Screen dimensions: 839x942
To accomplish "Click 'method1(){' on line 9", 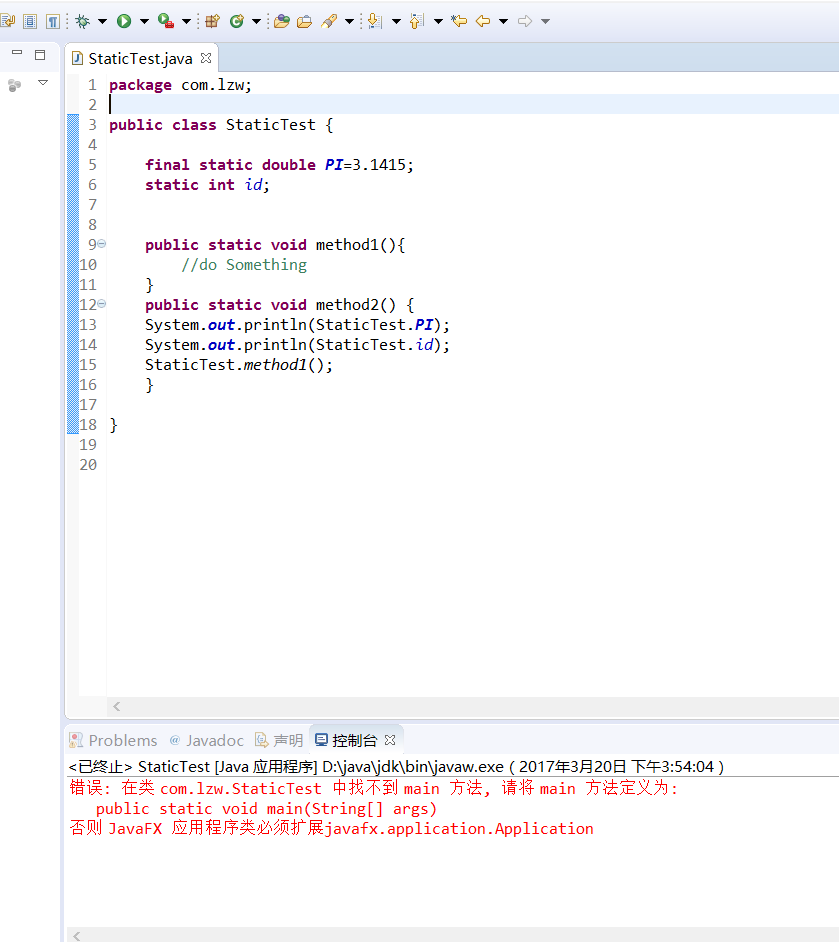I will [x=360, y=245].
